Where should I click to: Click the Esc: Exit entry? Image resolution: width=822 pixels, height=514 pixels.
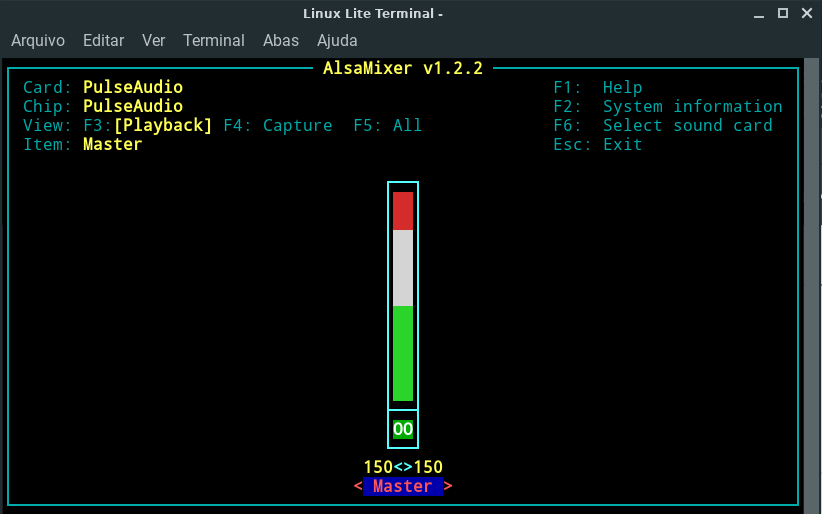pos(598,144)
